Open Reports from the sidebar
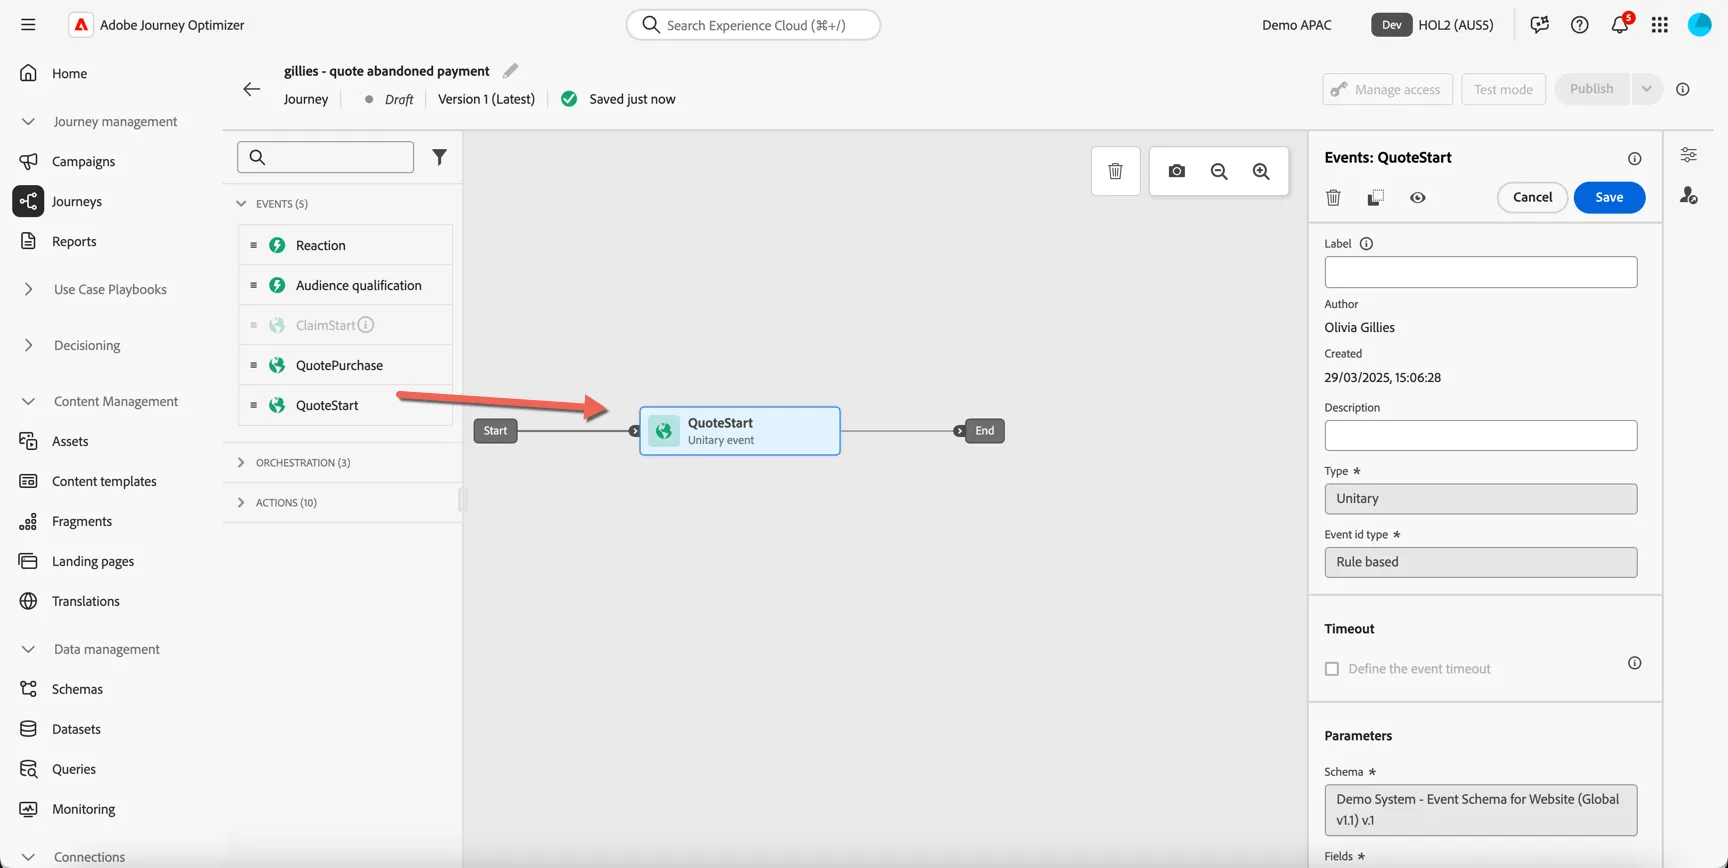The image size is (1728, 868). point(74,242)
